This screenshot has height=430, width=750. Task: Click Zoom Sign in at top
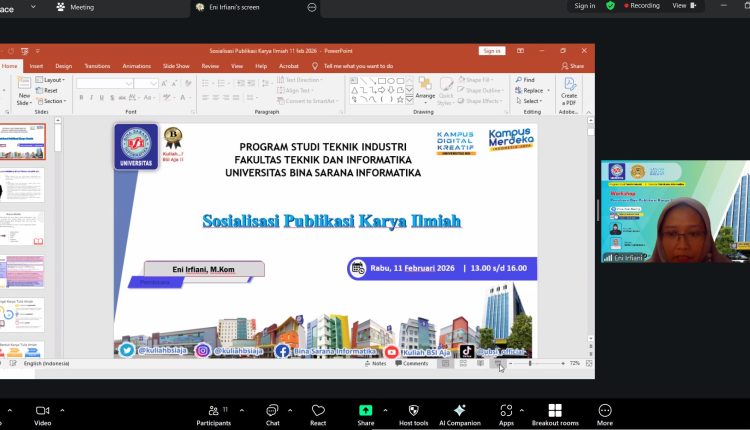[585, 6]
